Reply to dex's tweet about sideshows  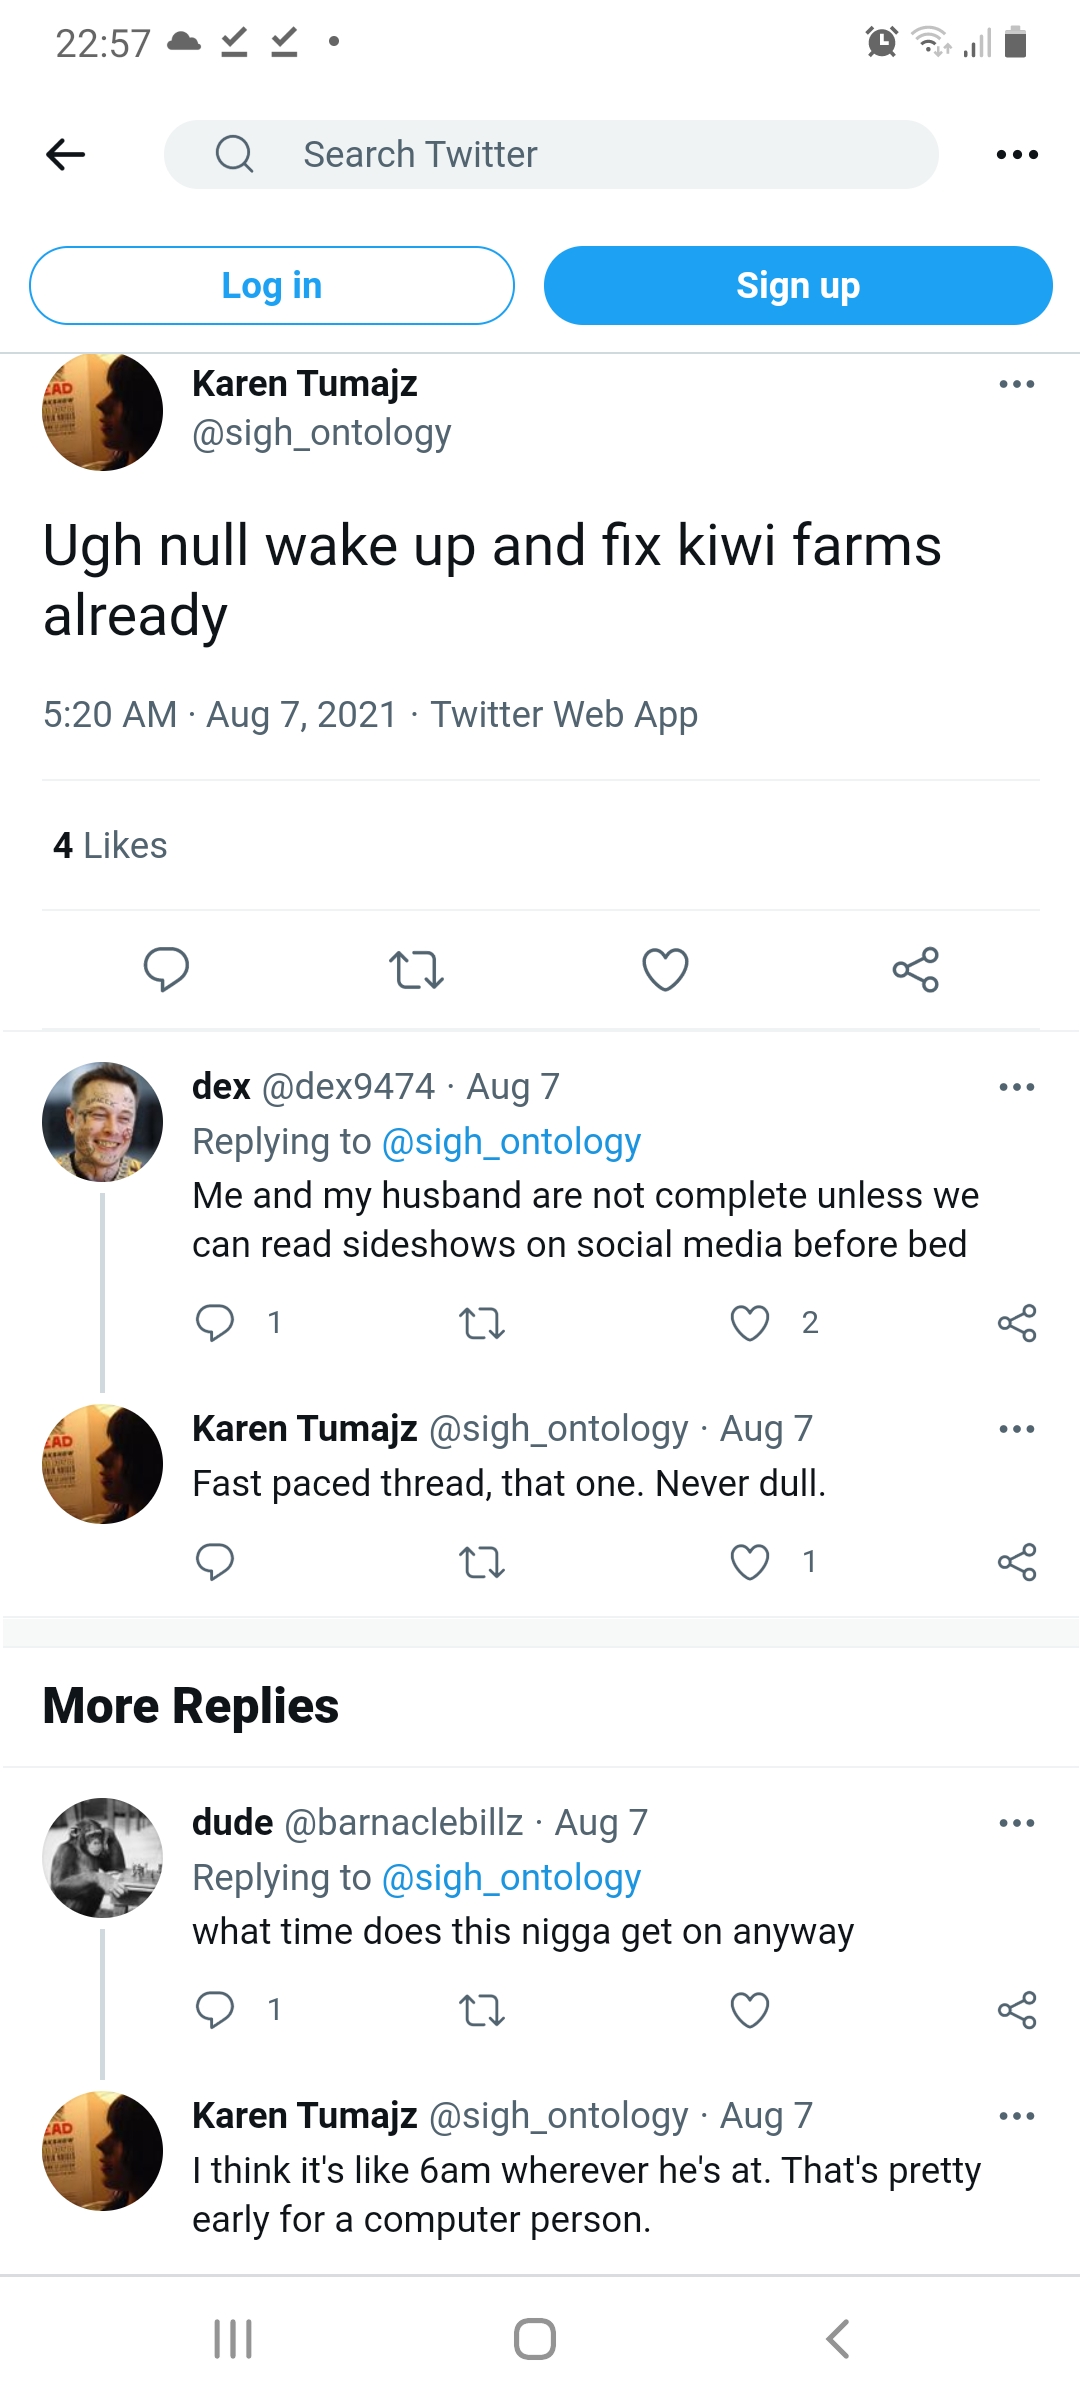tap(215, 1322)
